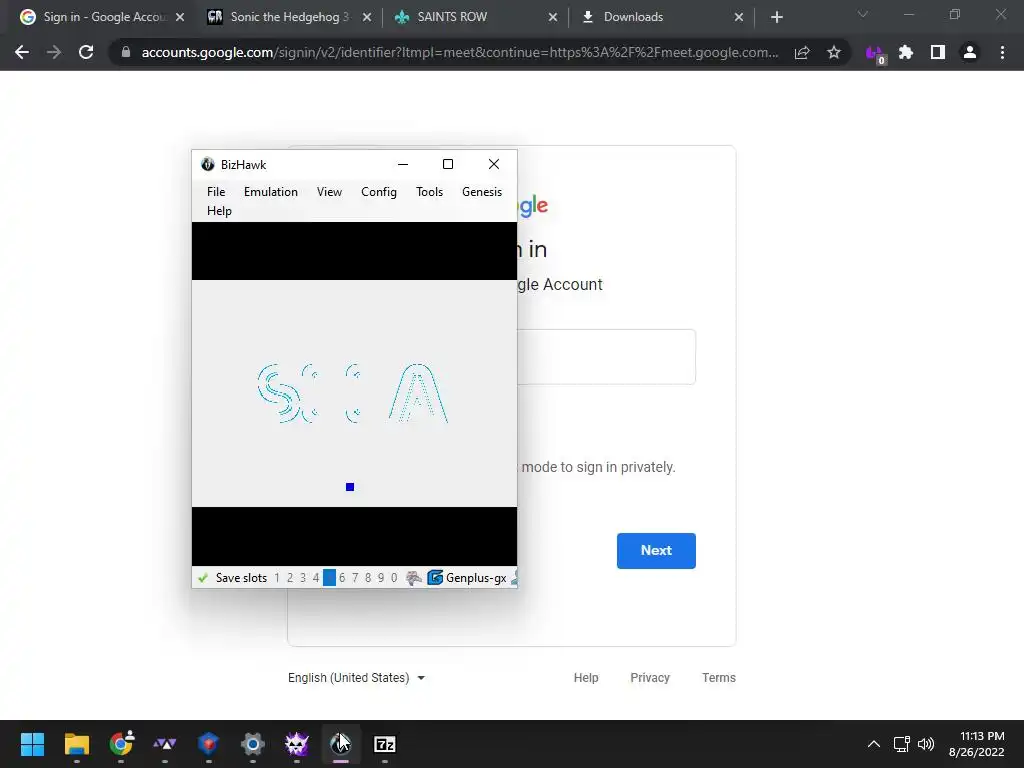Open volume control in system tray
Viewport: 1024px width, 768px height.
coord(926,744)
